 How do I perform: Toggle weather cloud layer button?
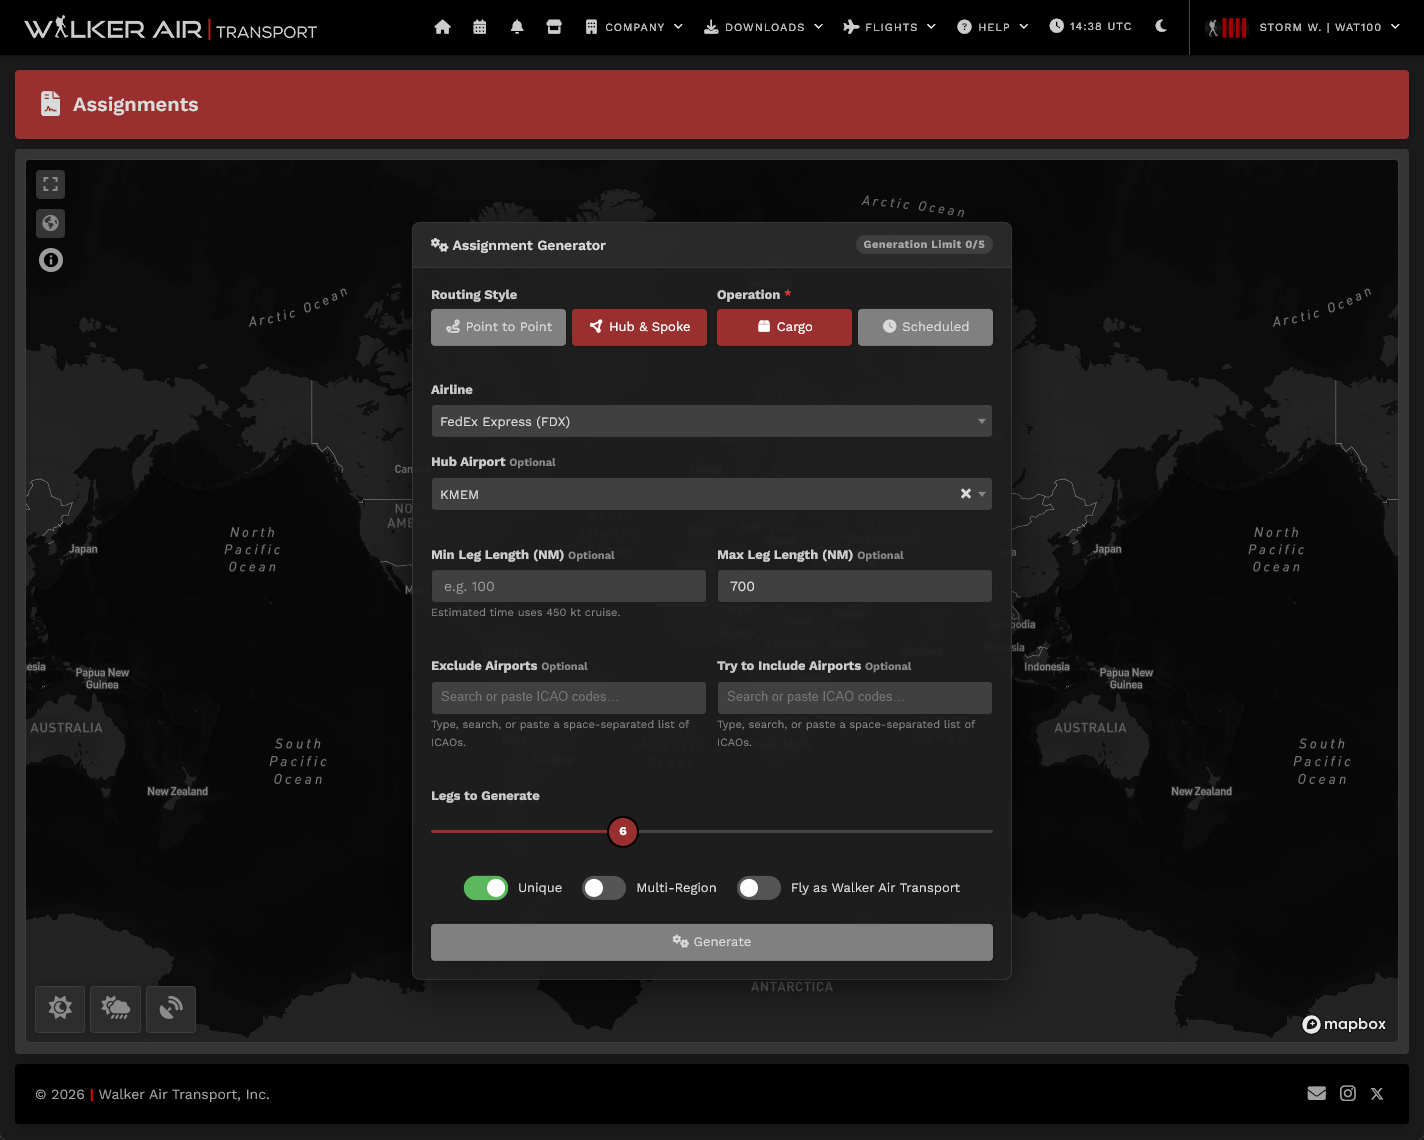(x=116, y=1009)
